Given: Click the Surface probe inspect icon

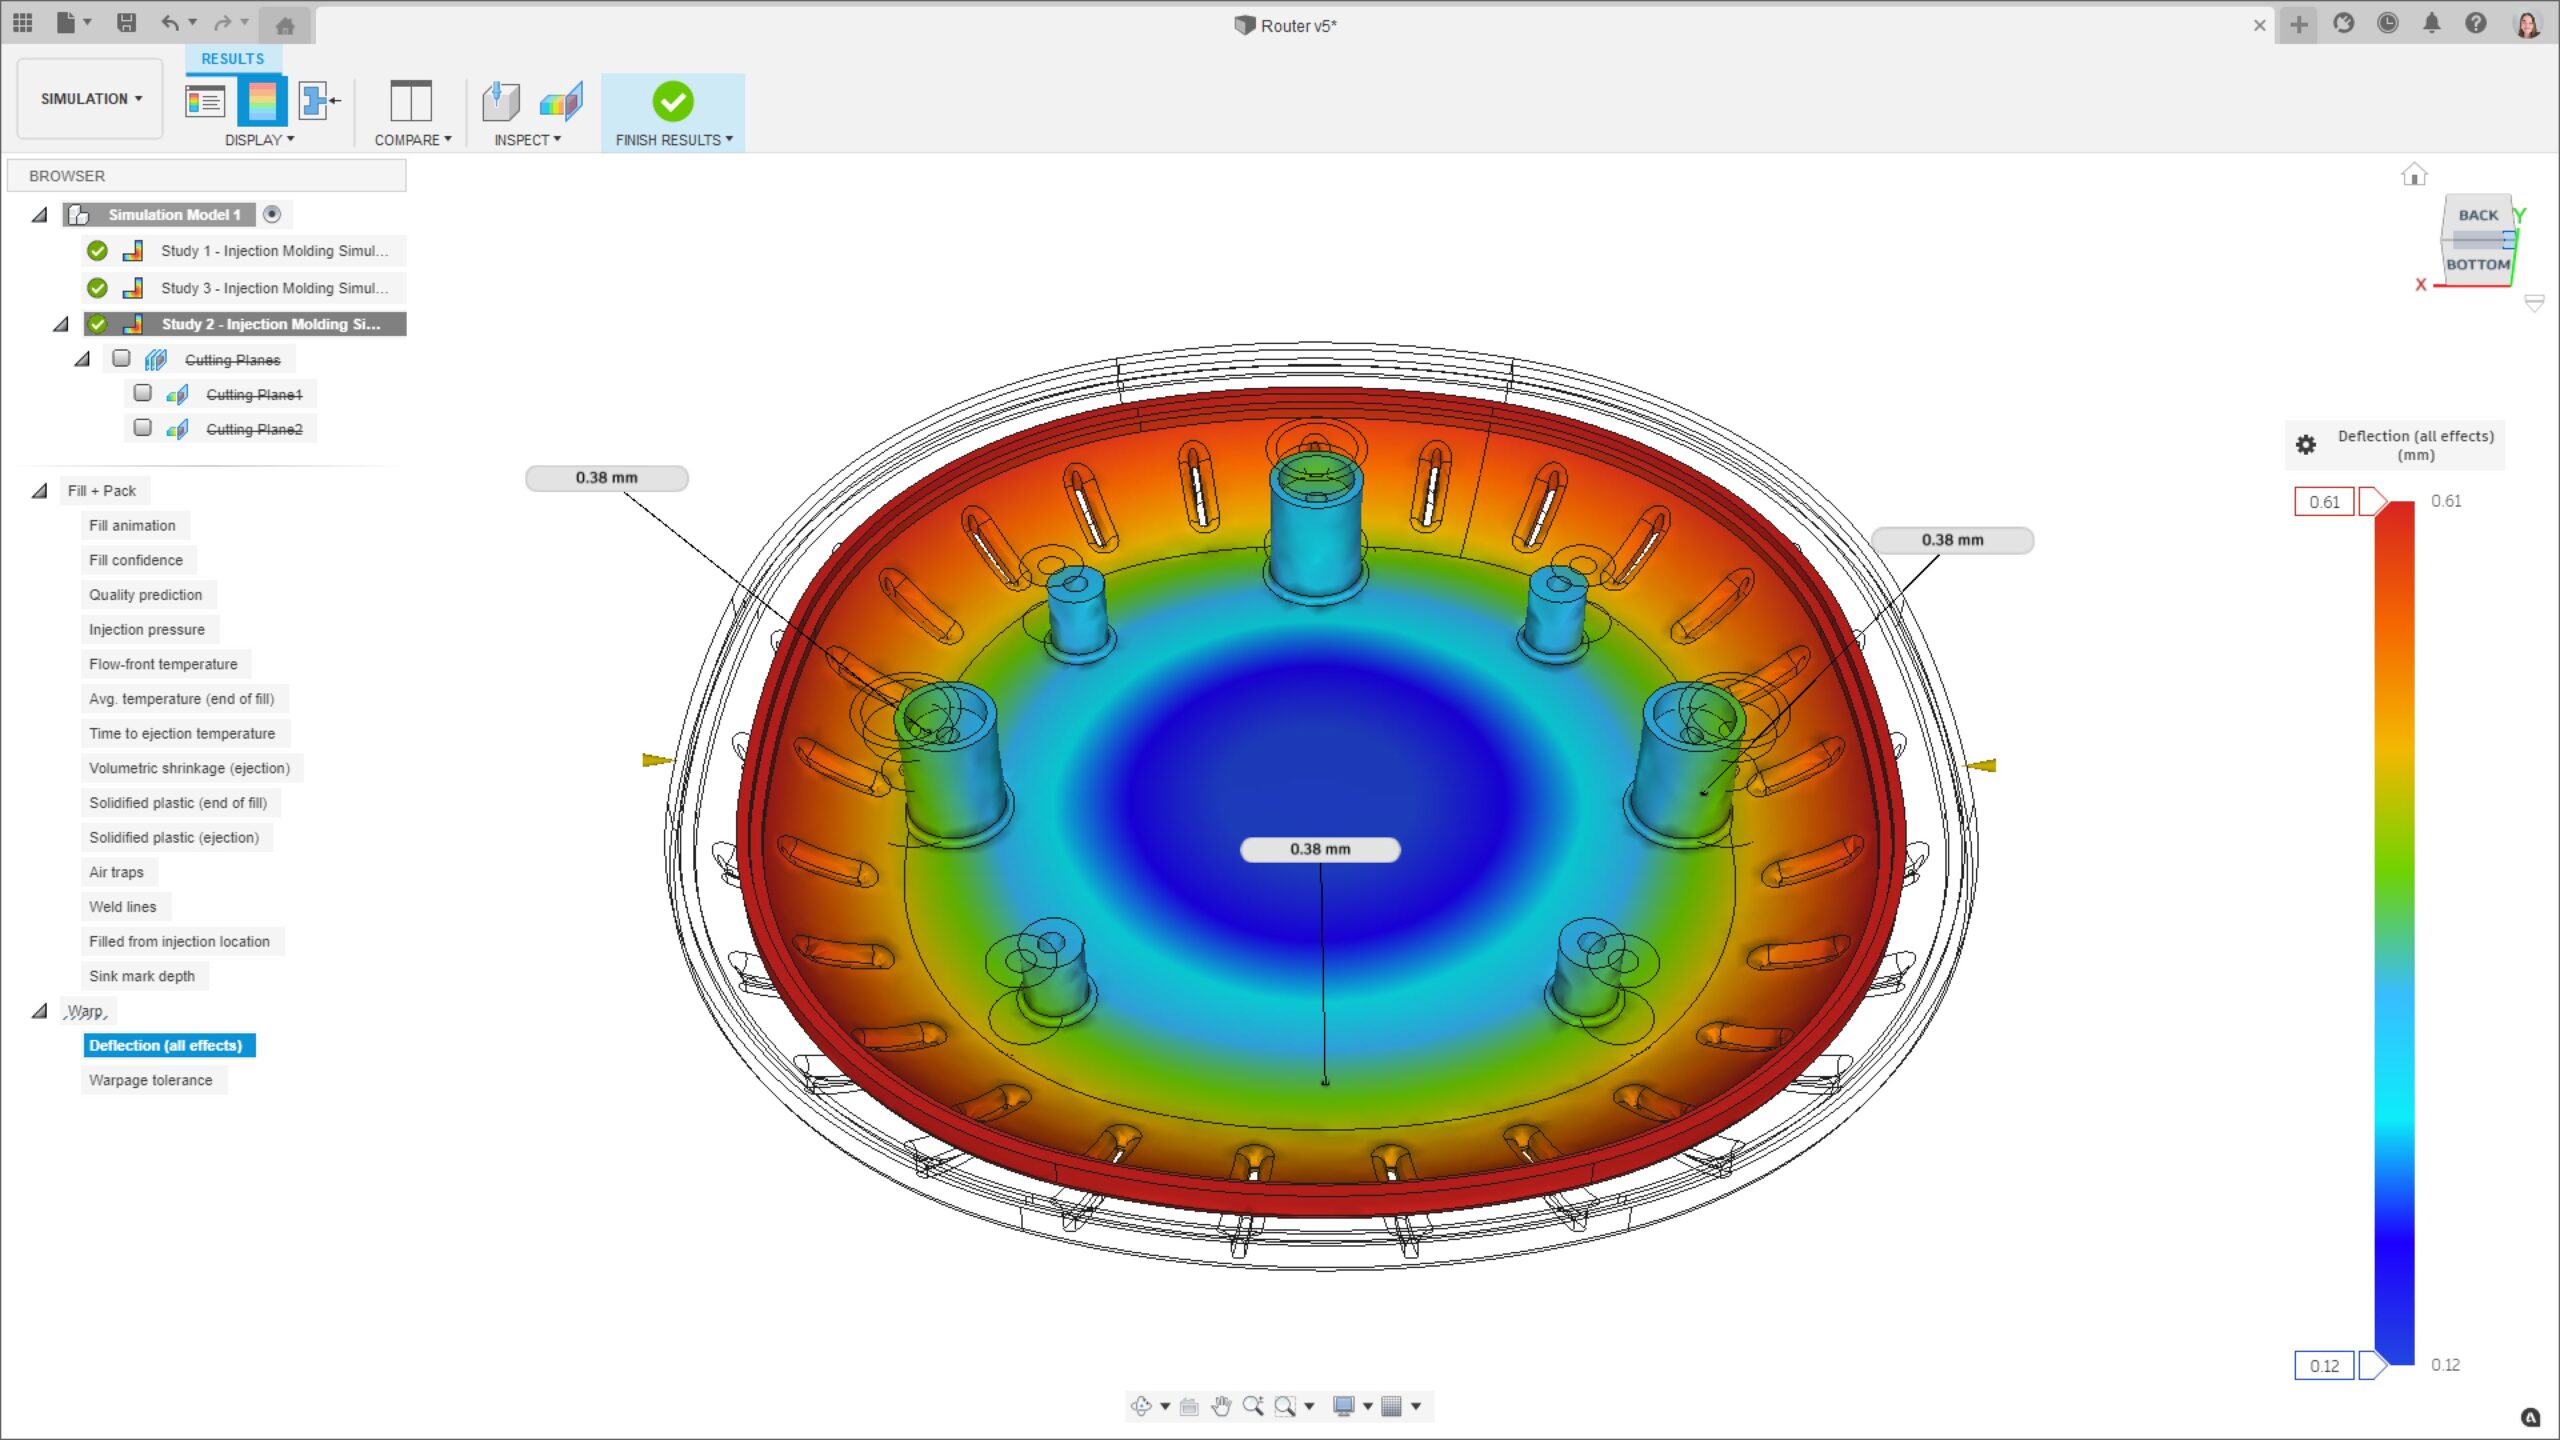Looking at the screenshot, I should click(501, 101).
